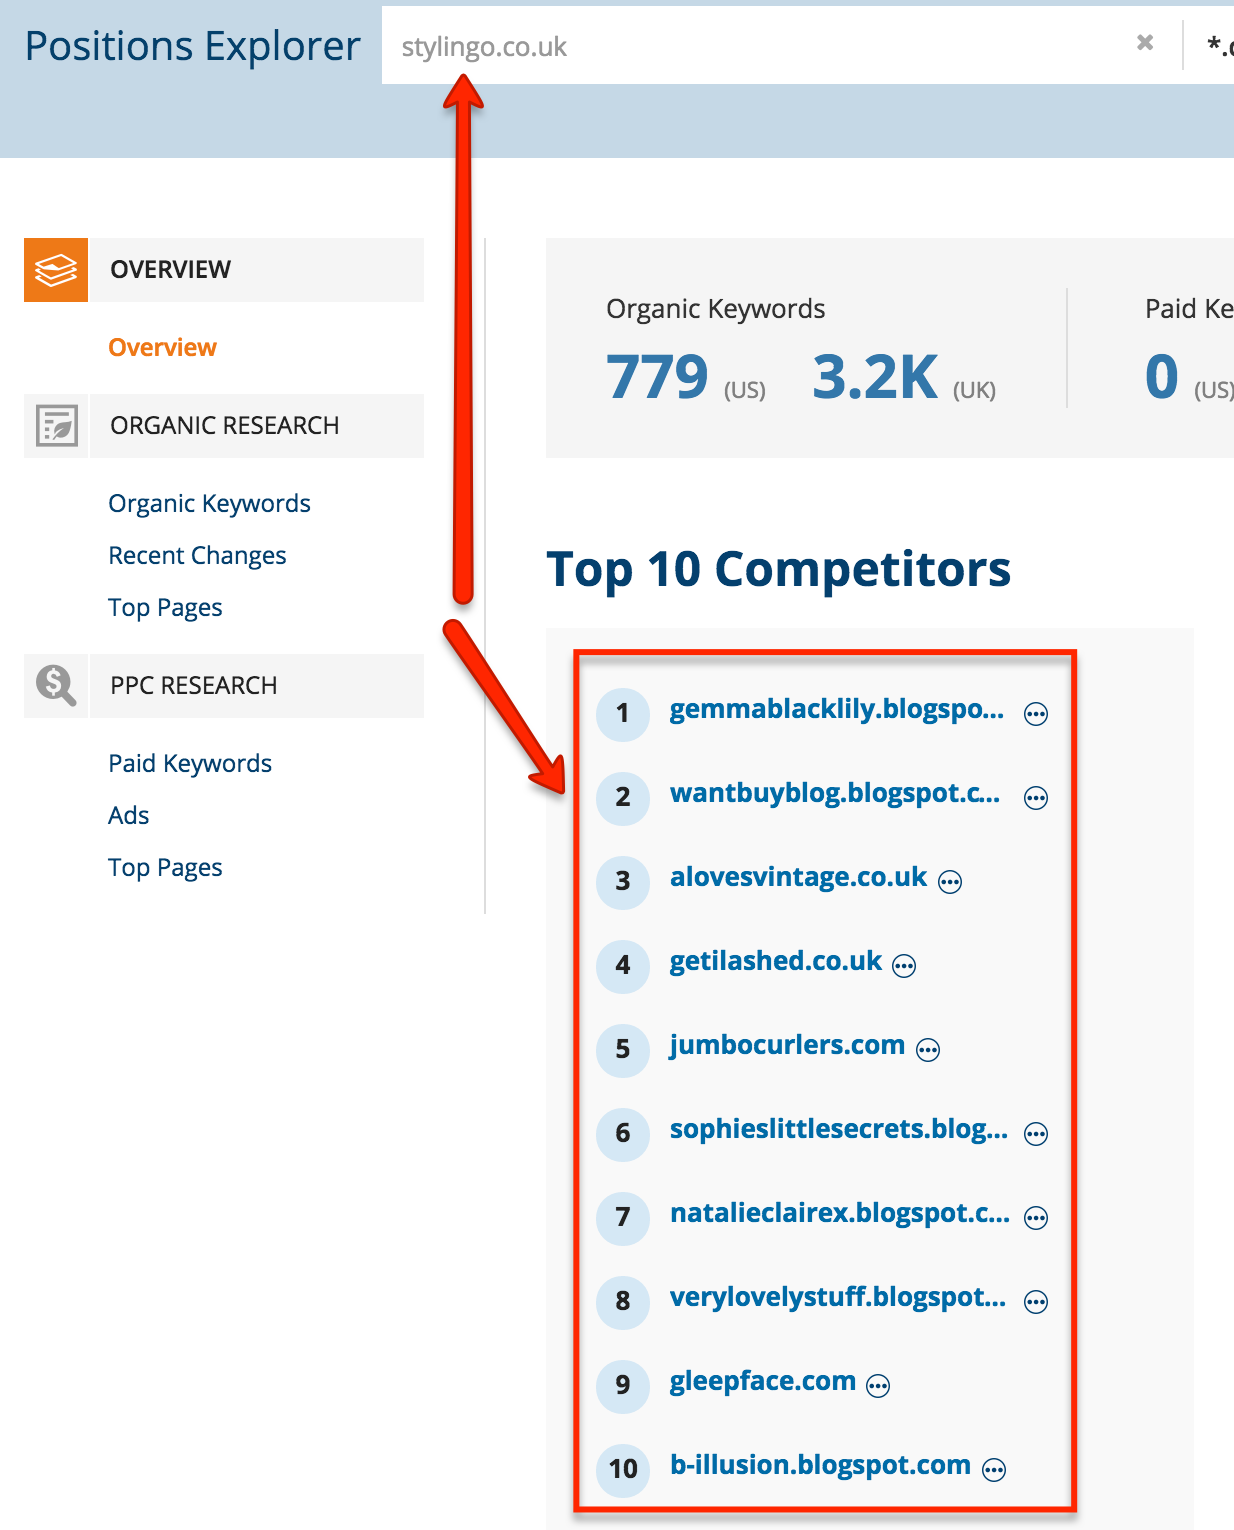The height and width of the screenshot is (1530, 1234).
Task: Open Top Pages under Organic Research
Action: coord(165,608)
